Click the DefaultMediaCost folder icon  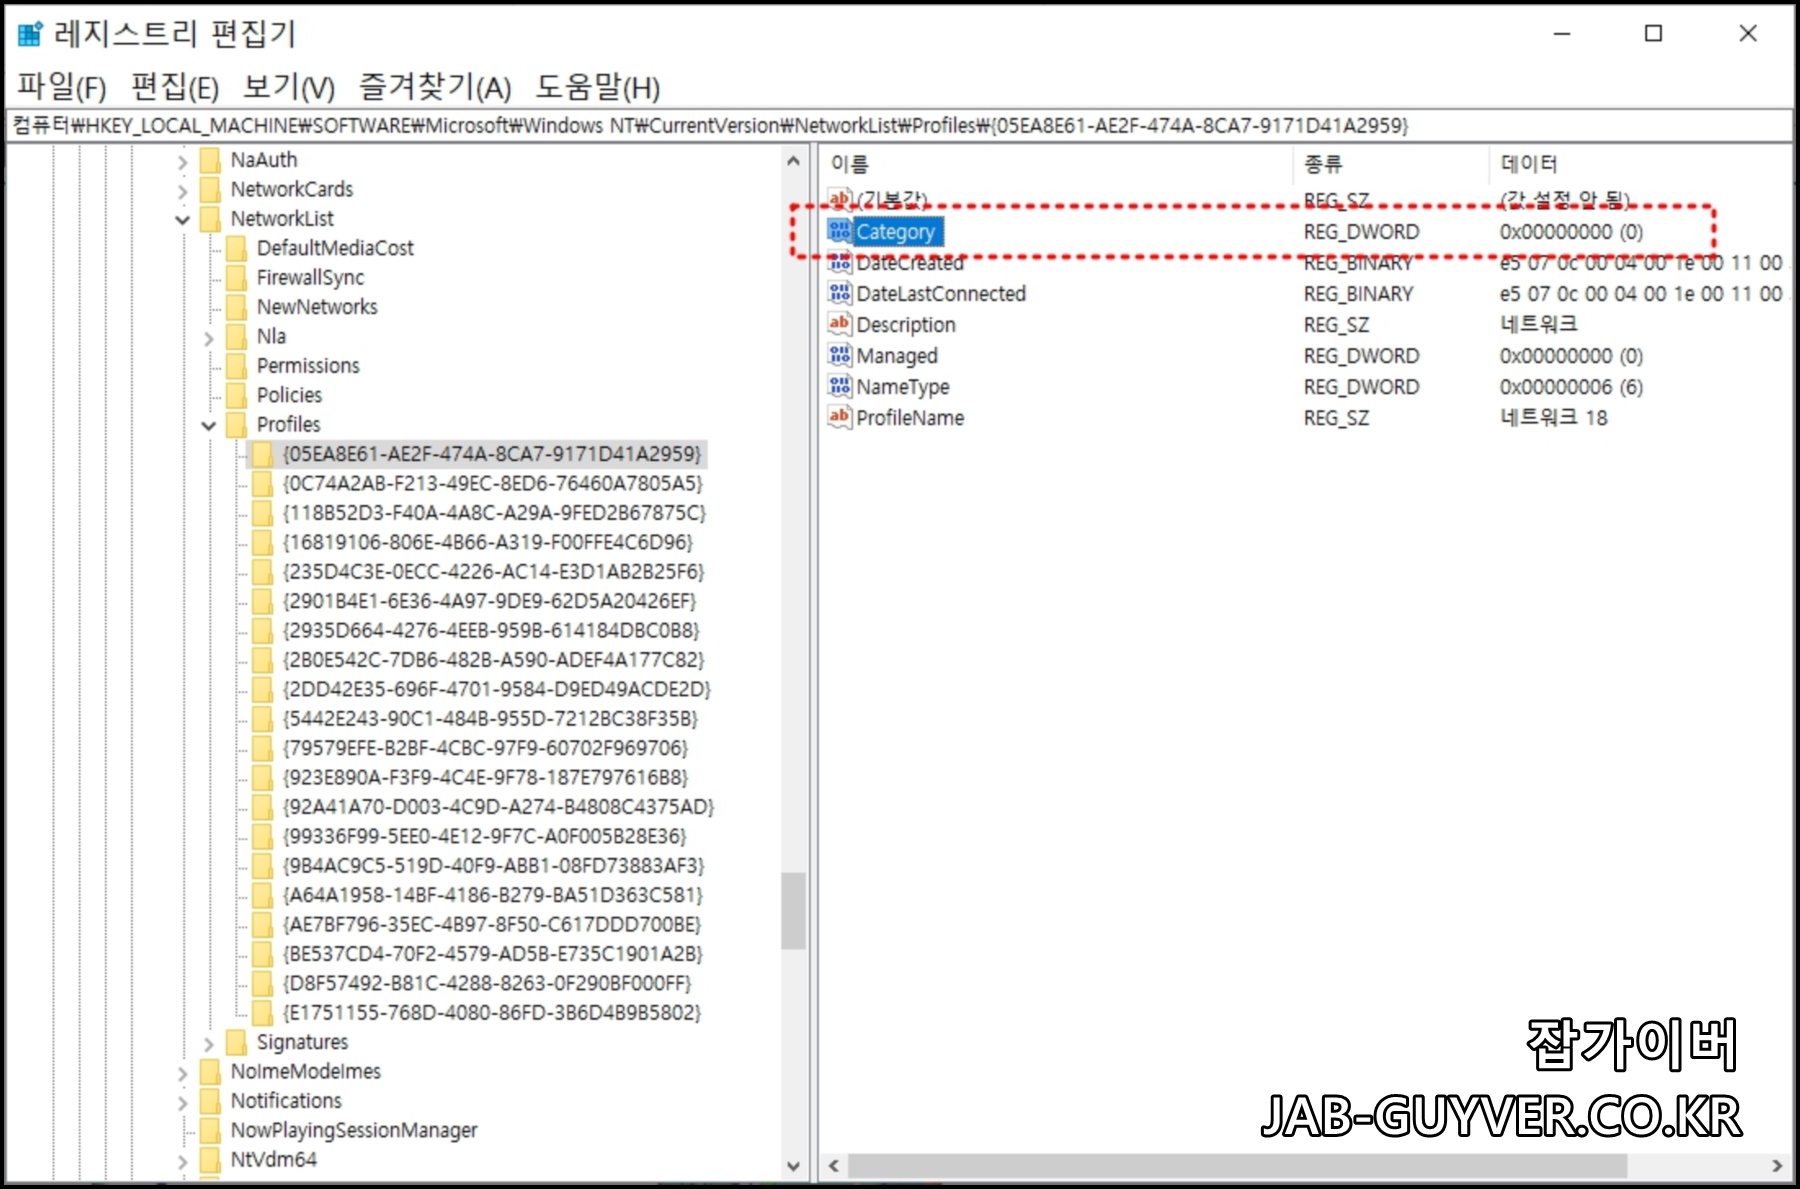tap(236, 248)
